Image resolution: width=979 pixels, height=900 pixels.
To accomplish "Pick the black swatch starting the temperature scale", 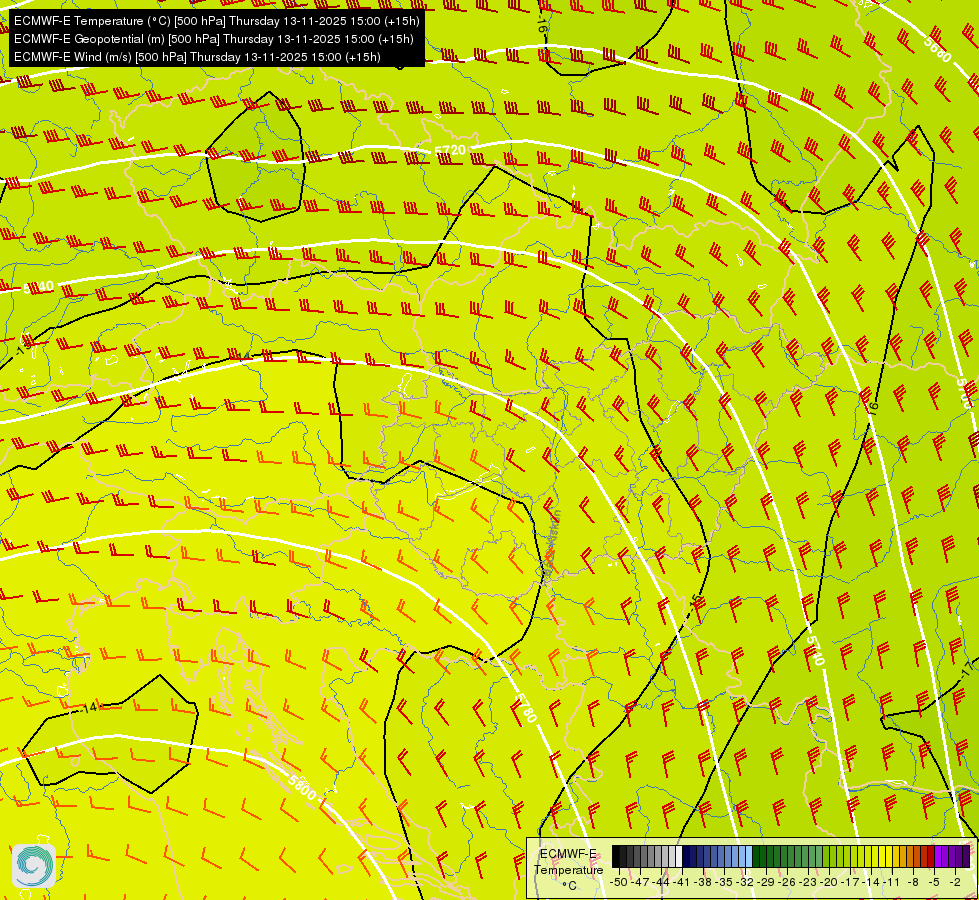I will coord(616,856).
